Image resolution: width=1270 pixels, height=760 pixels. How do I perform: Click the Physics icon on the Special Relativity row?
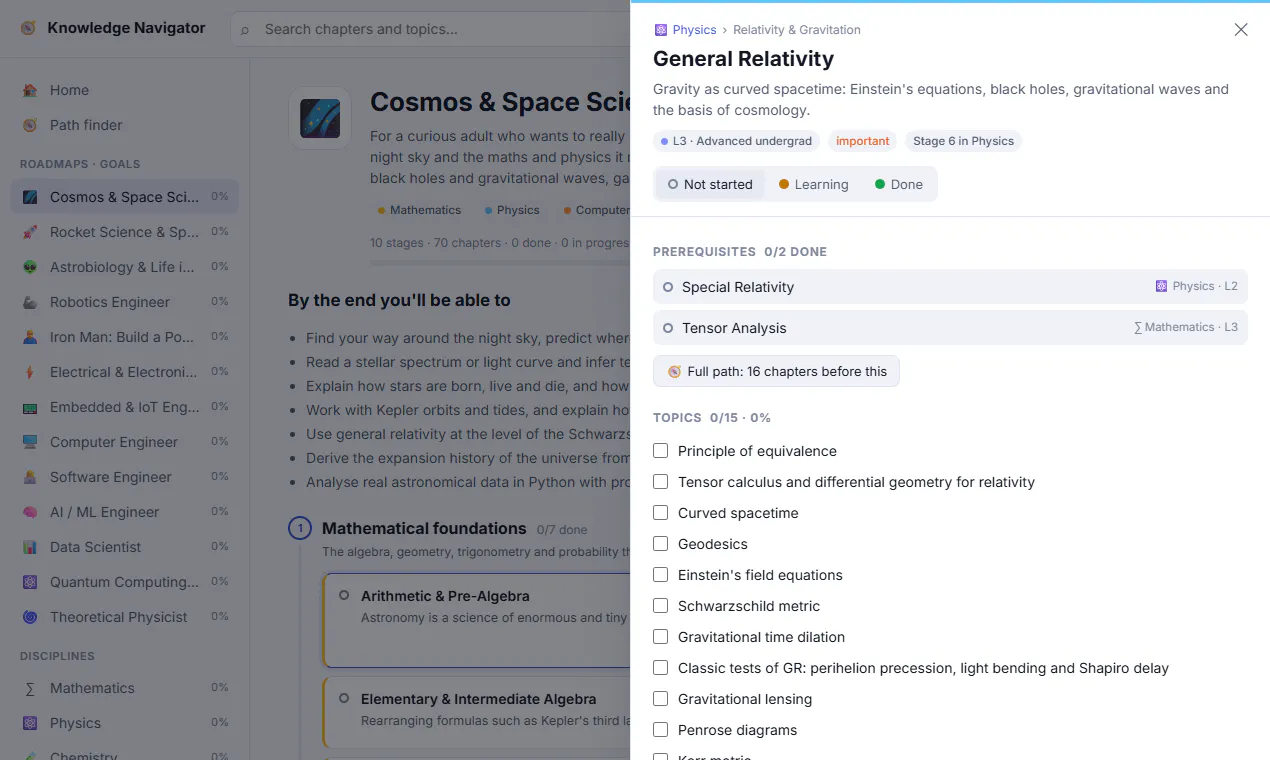coord(1161,286)
